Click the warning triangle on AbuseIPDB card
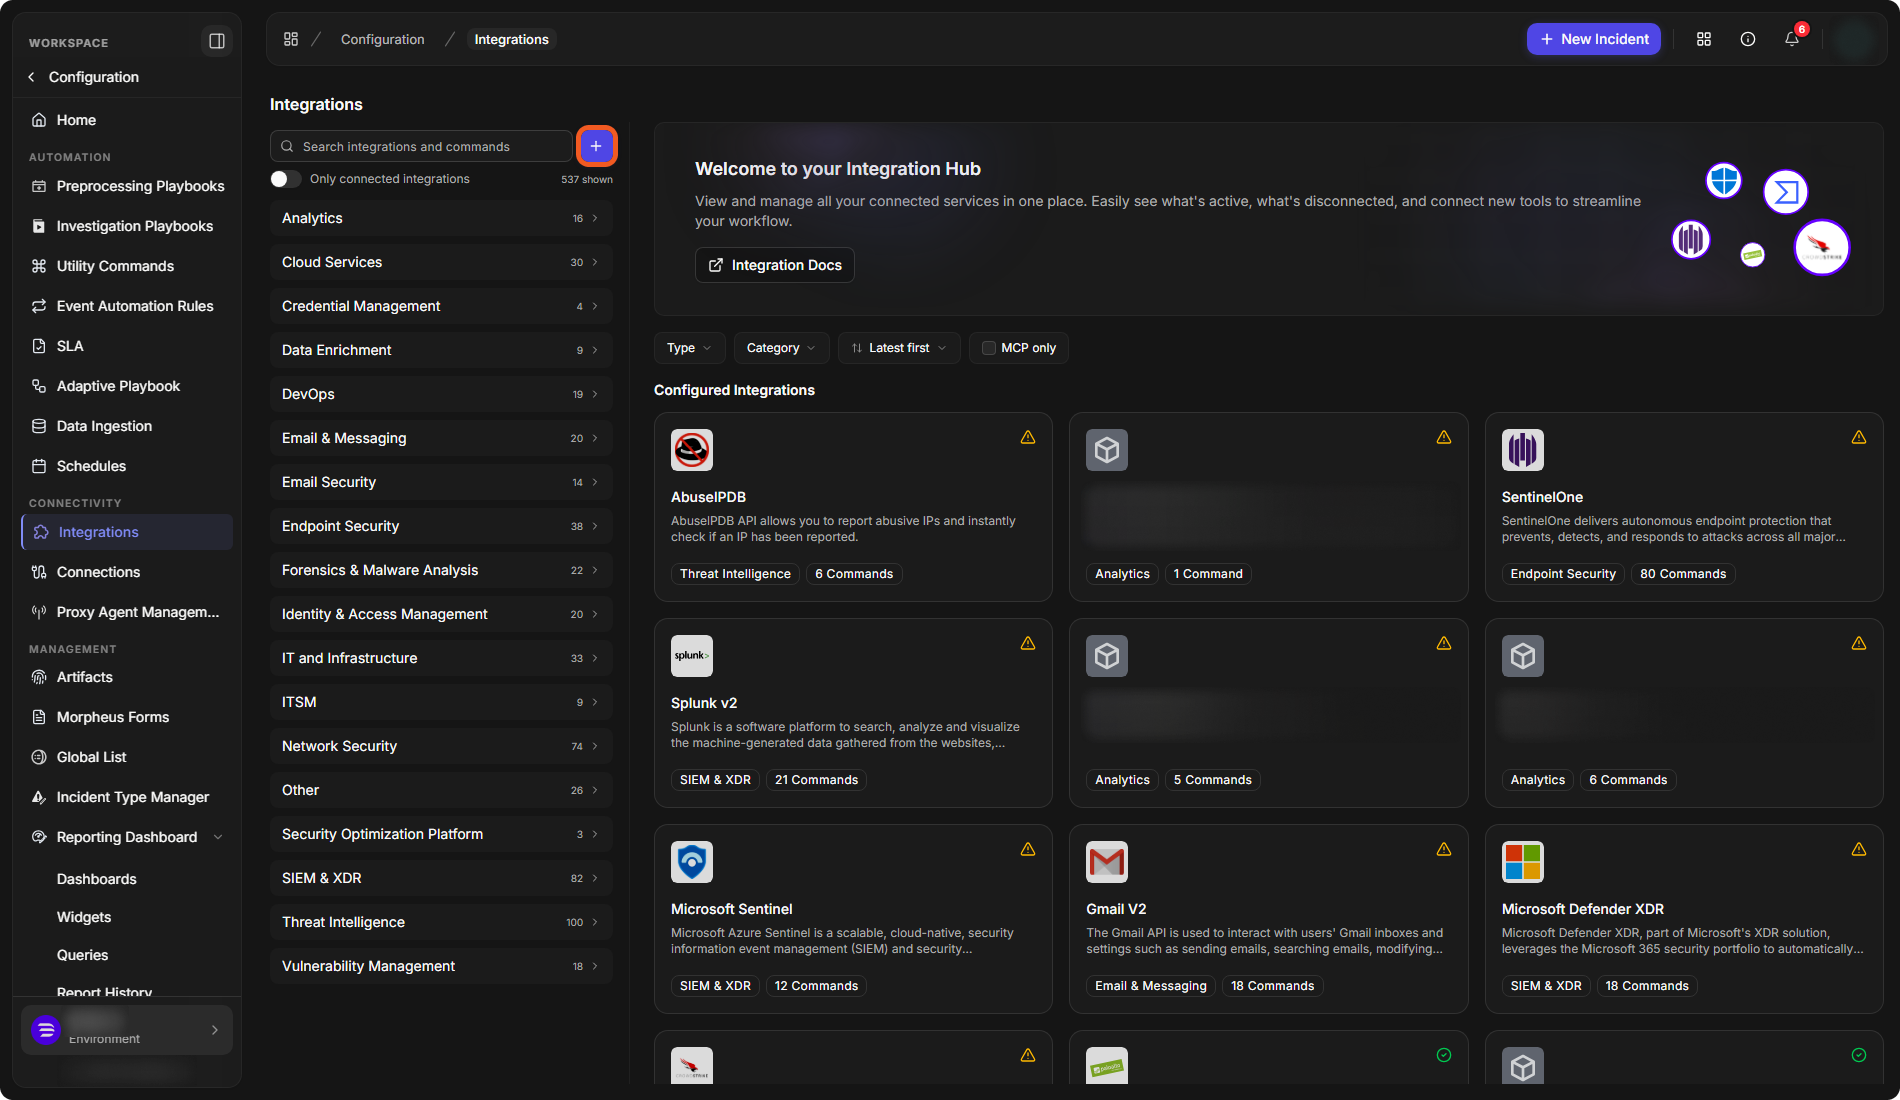This screenshot has height=1100, width=1900. coord(1028,437)
